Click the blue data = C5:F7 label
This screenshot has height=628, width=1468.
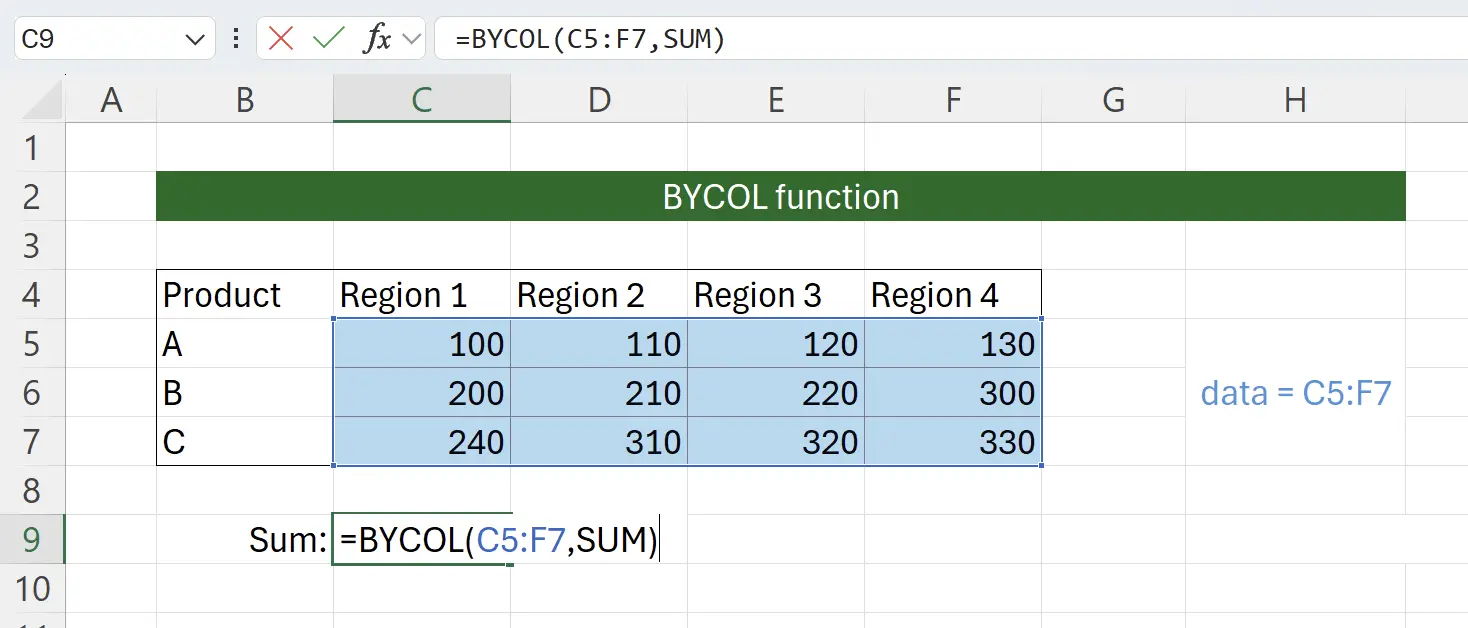[x=1295, y=393]
